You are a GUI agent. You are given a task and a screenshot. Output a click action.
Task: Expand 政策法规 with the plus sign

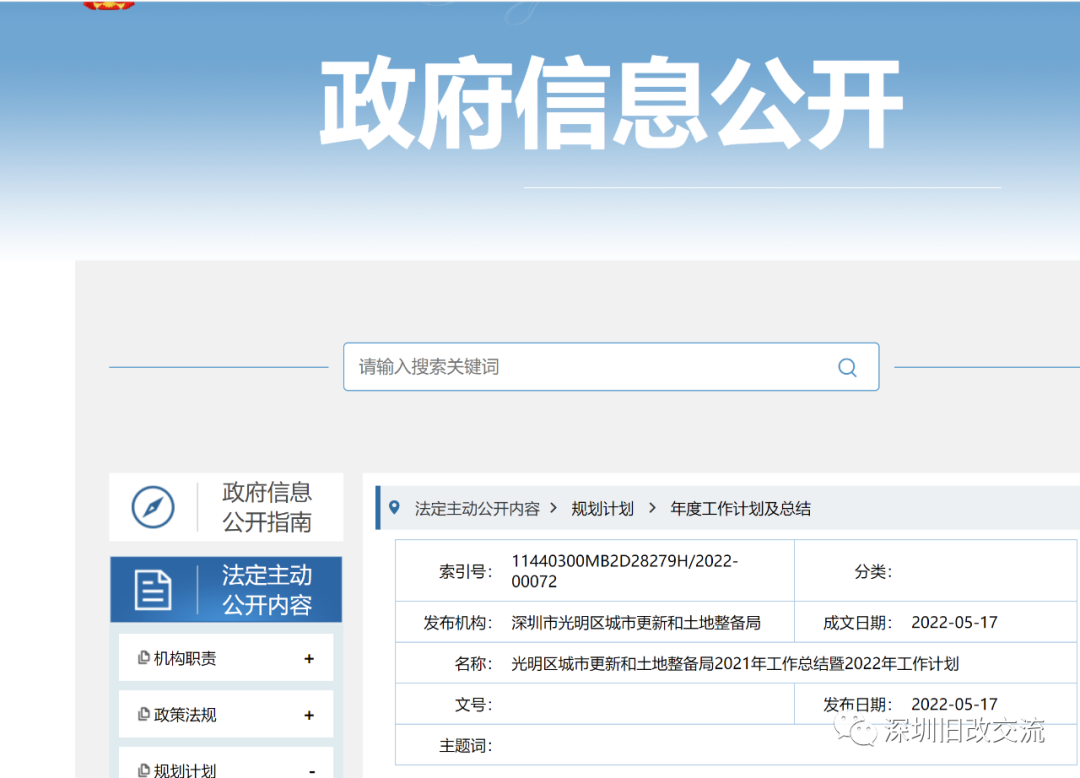coord(309,715)
